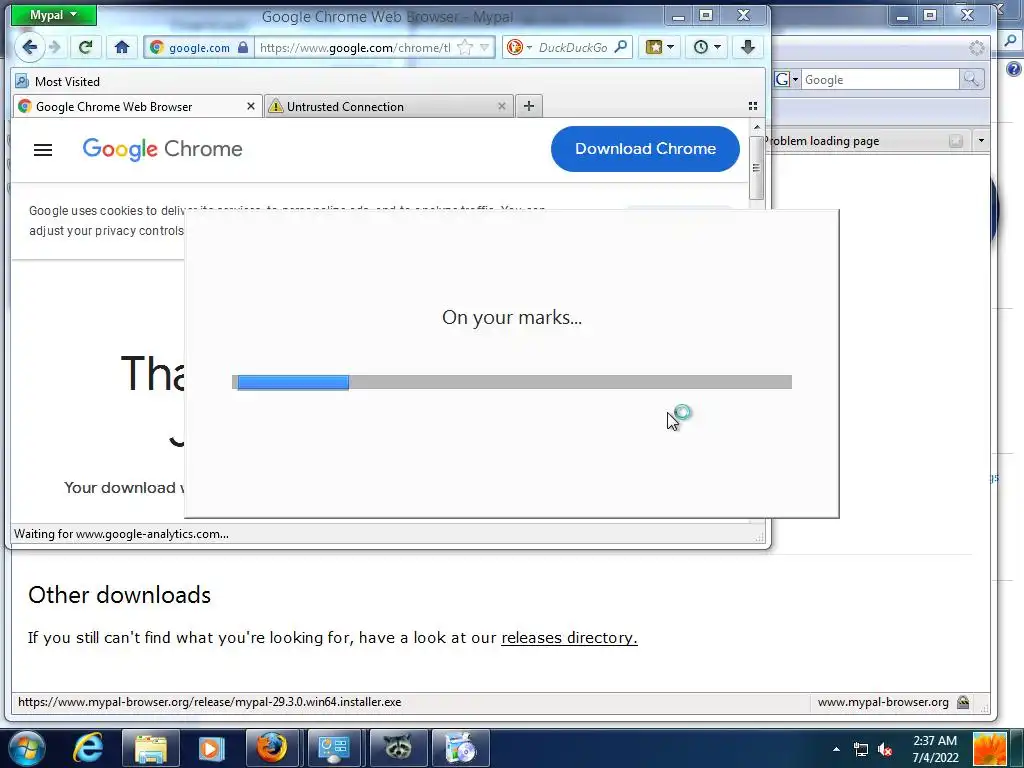Reload the page in Mypal
Viewport: 1024px width, 768px height.
(x=86, y=47)
